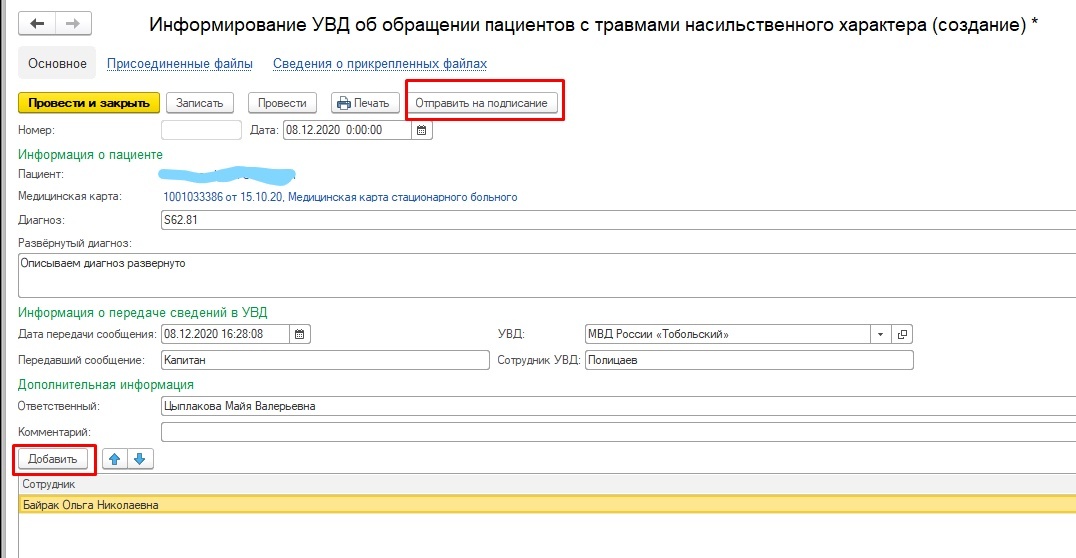
Task: Move employee row up with arrow
Action: (x=115, y=459)
